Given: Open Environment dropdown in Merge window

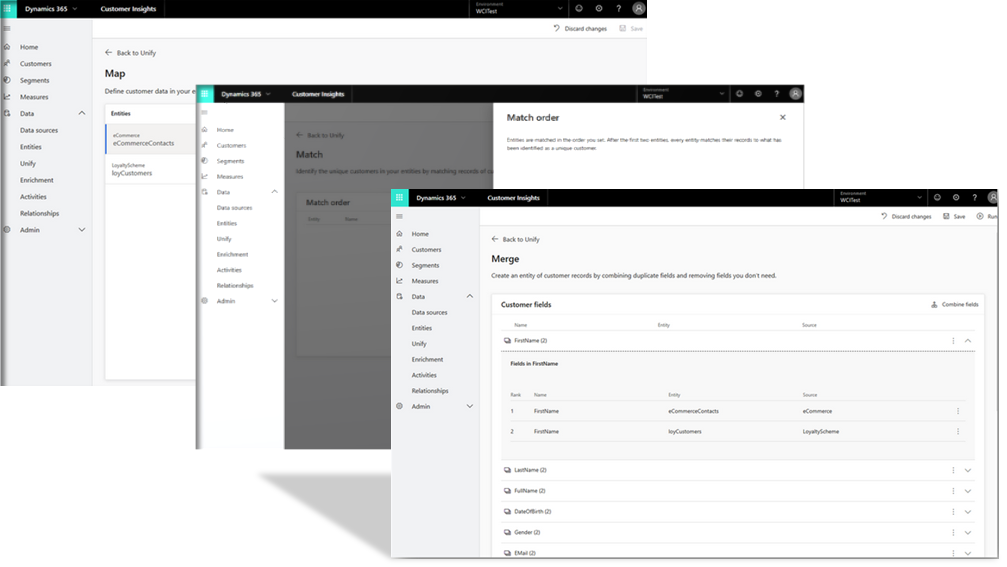Looking at the screenshot, I should click(881, 198).
